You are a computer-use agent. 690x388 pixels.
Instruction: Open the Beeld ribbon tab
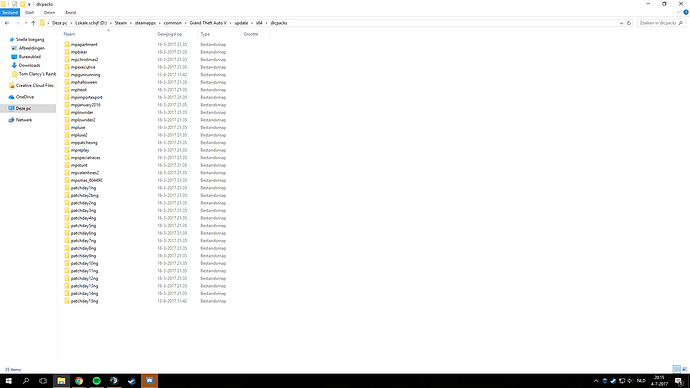coord(70,12)
